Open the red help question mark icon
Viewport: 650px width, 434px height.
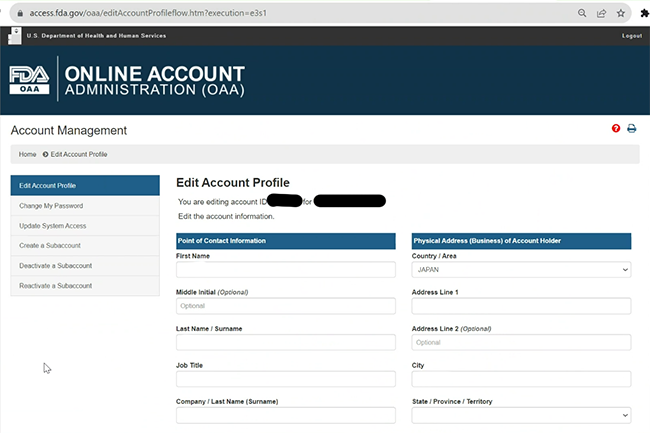point(616,129)
